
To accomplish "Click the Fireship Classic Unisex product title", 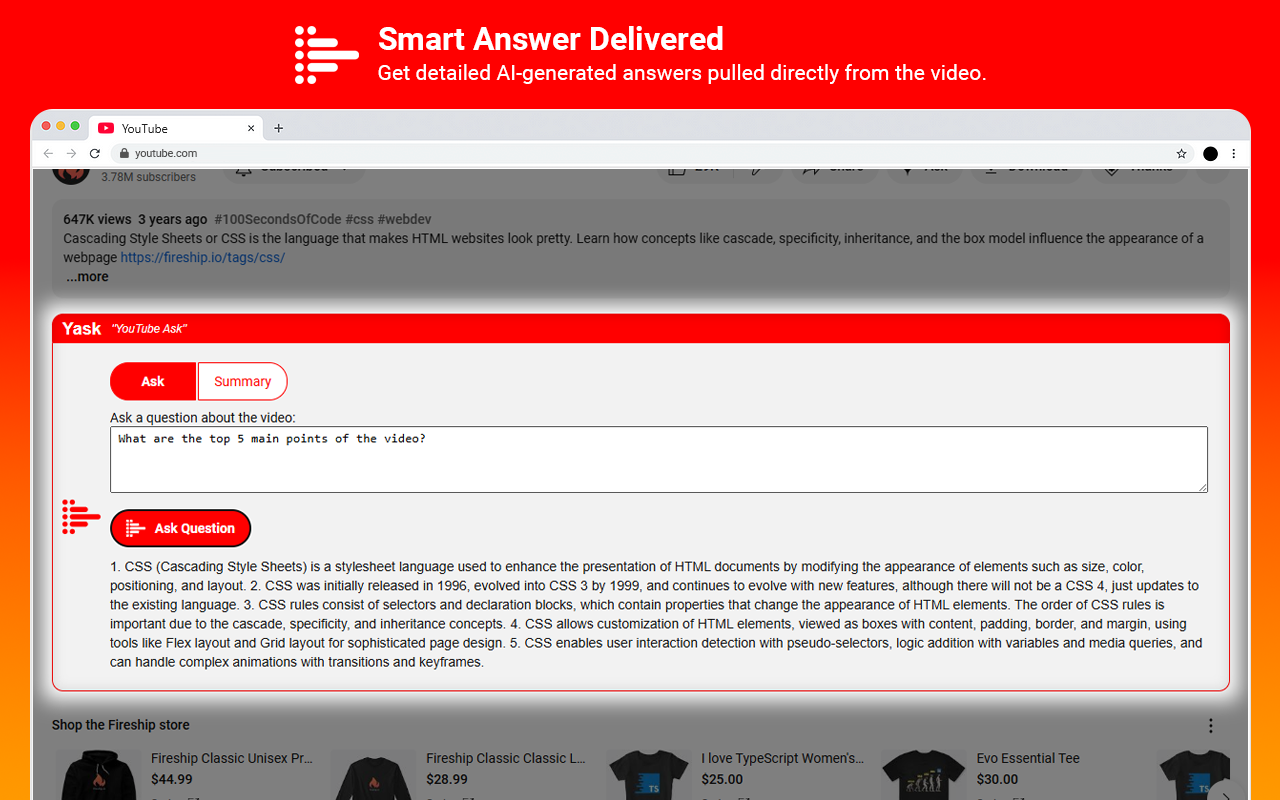I will pos(232,759).
